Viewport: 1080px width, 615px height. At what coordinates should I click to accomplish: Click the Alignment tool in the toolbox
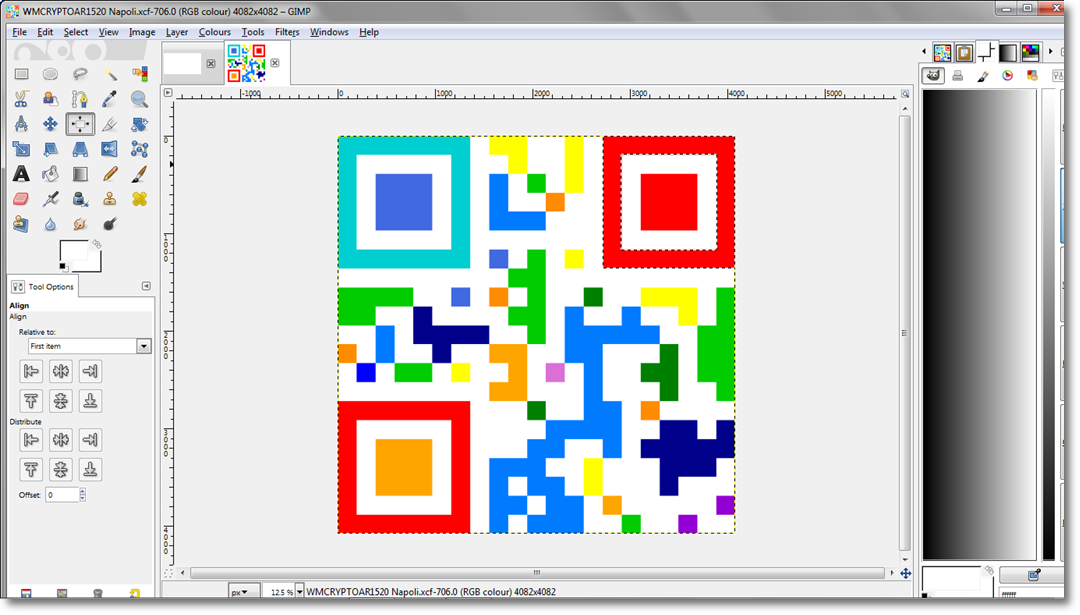tap(80, 124)
